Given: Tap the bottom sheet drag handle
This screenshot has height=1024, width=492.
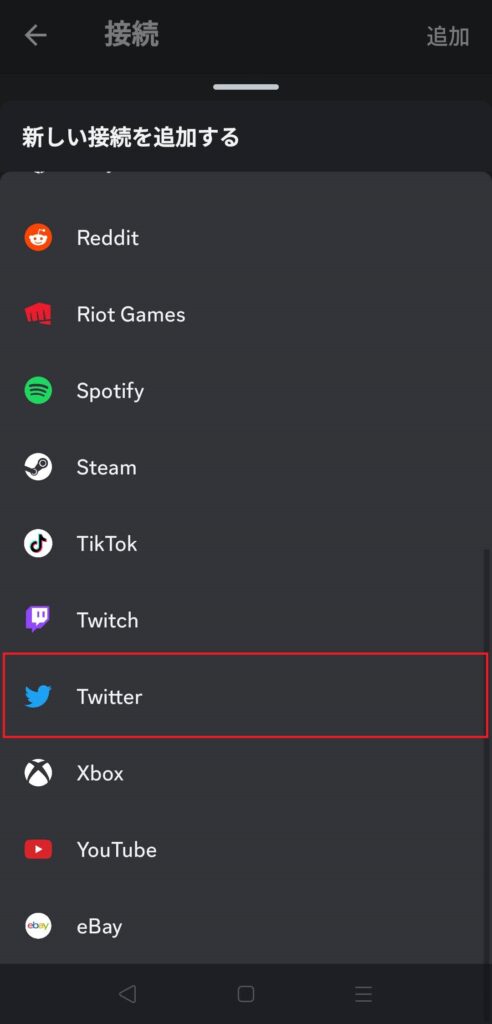Looking at the screenshot, I should pyautogui.click(x=246, y=87).
